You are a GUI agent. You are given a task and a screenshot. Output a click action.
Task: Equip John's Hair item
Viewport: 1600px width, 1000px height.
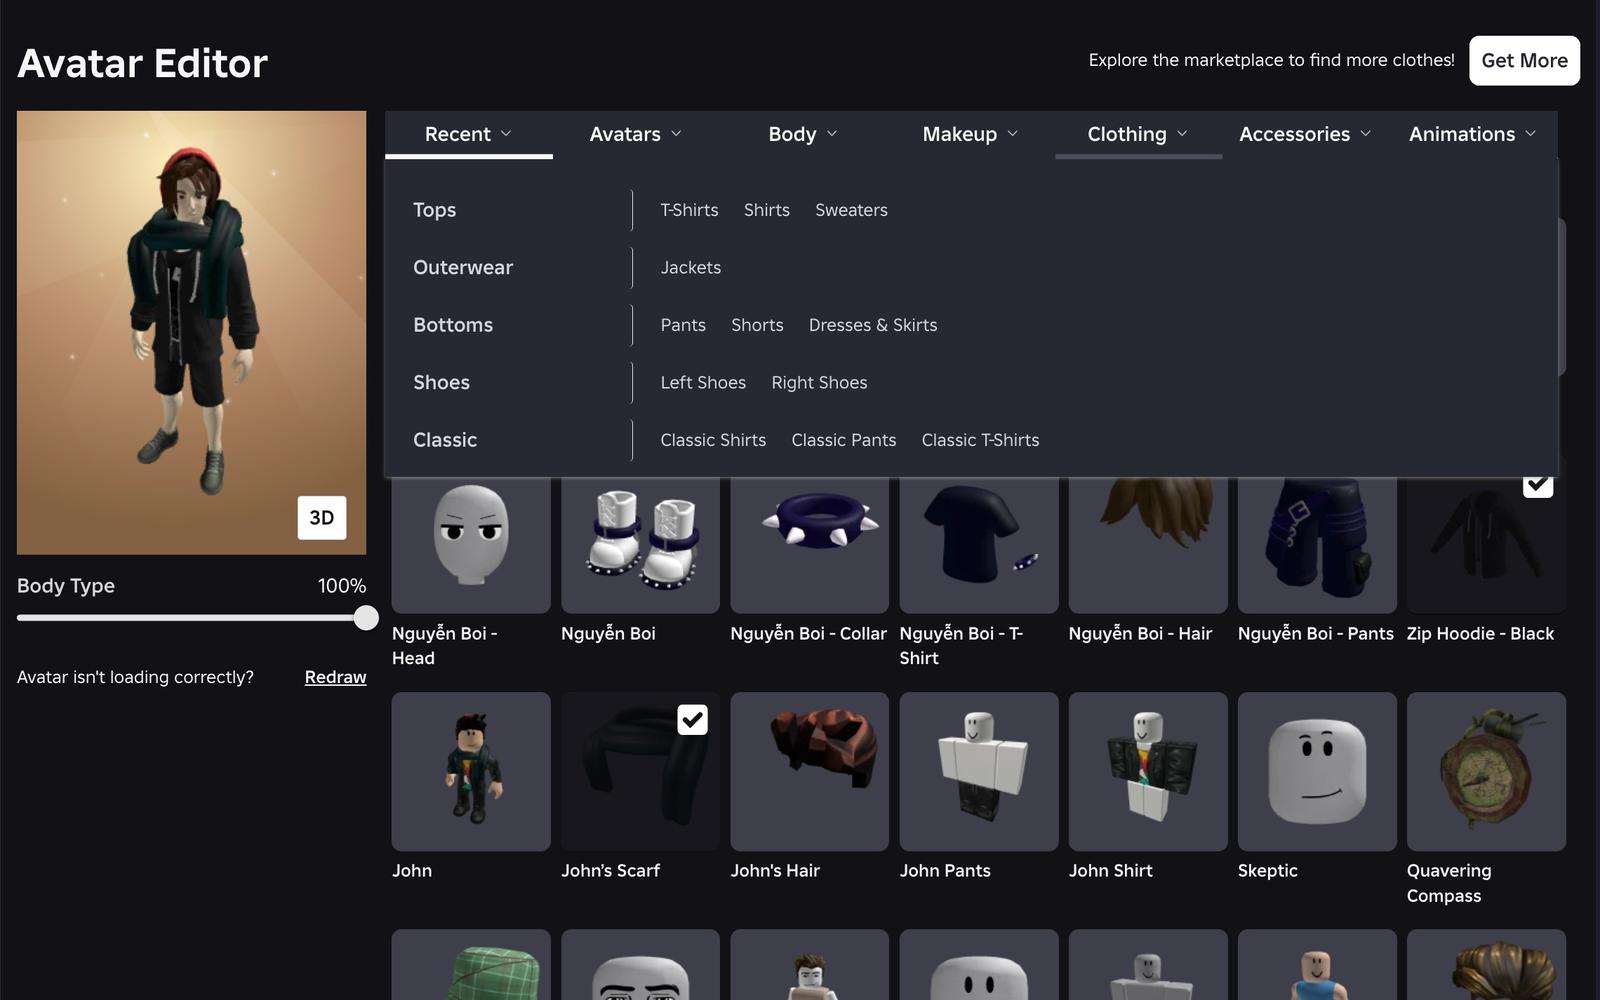tap(809, 772)
